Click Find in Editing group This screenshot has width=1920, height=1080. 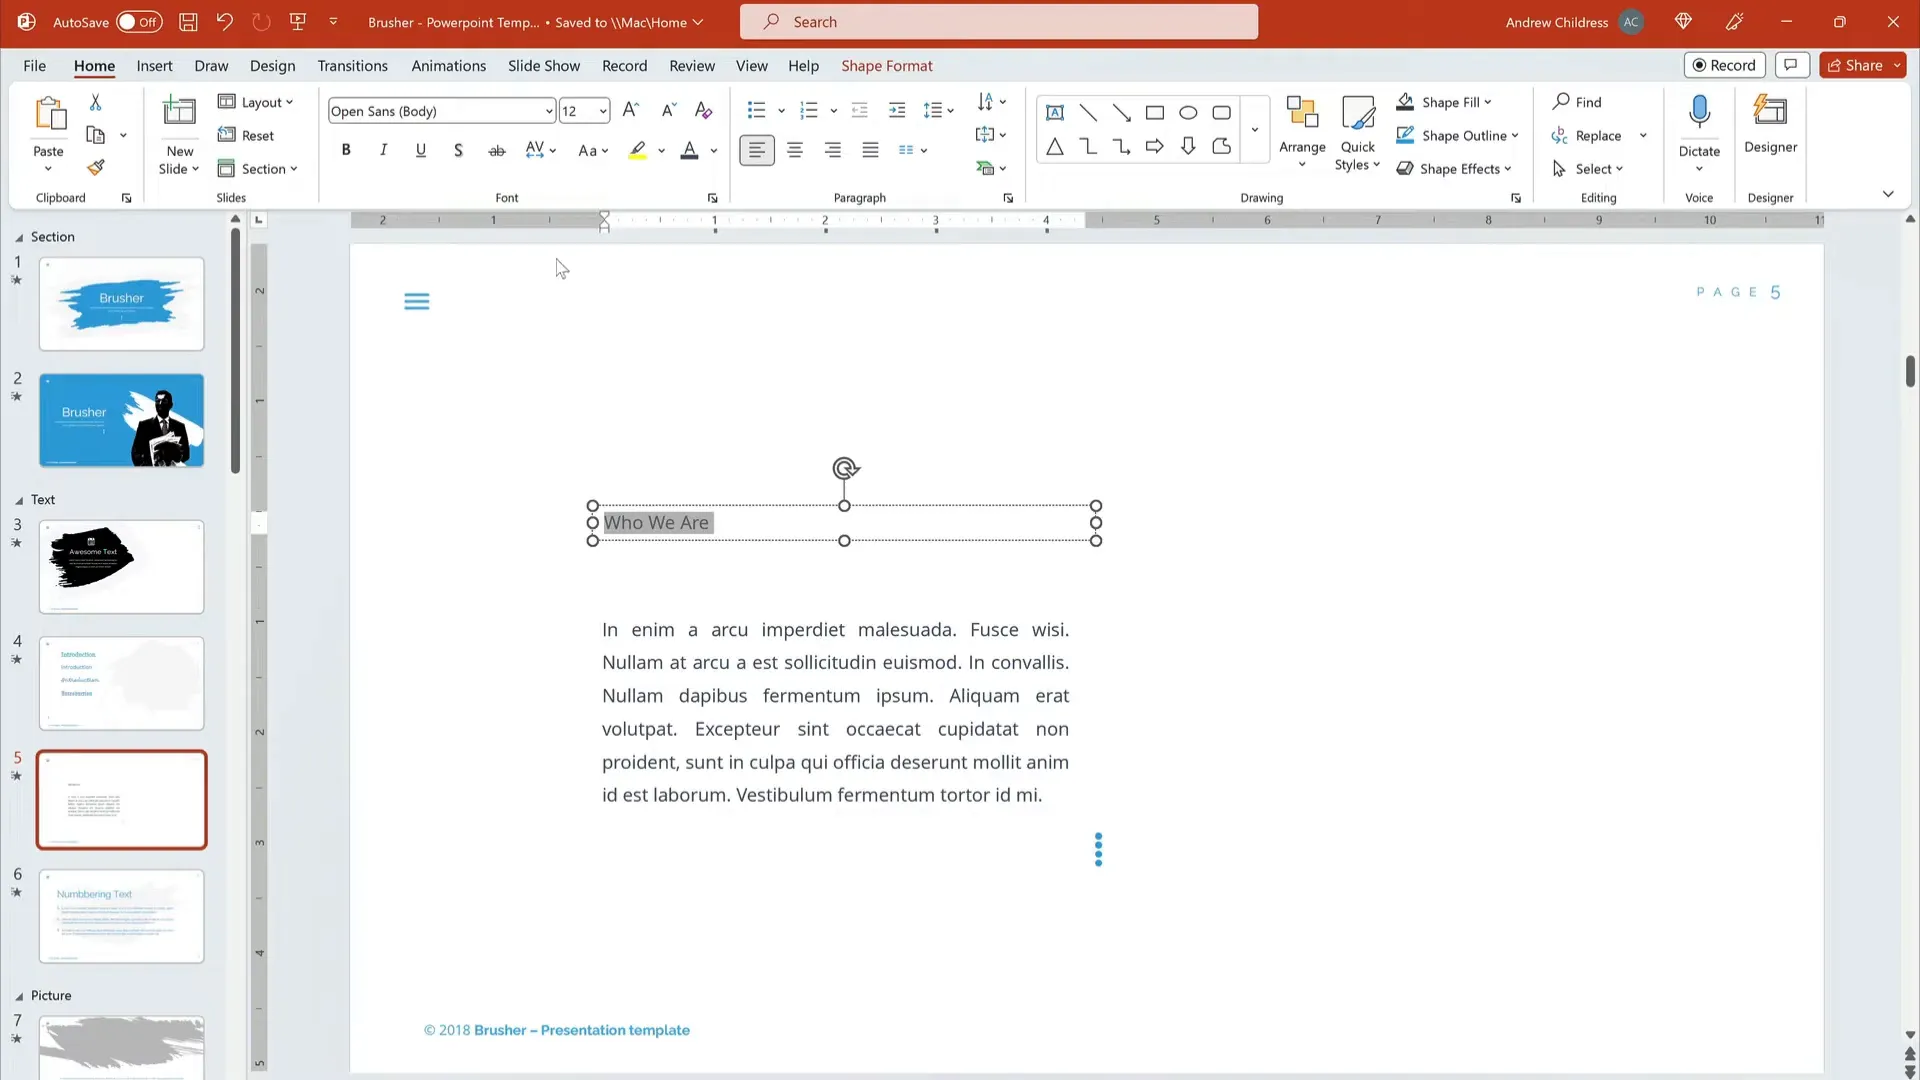pyautogui.click(x=1577, y=102)
